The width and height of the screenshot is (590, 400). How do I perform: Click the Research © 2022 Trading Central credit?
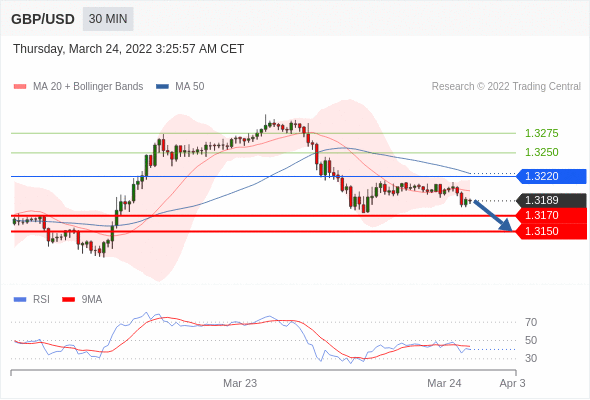506,87
